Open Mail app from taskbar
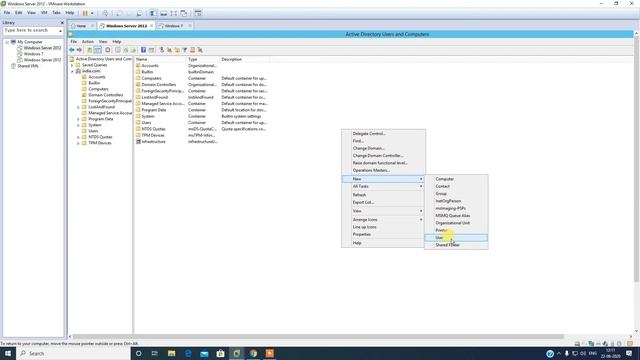This screenshot has height=360, width=640. click(204, 353)
